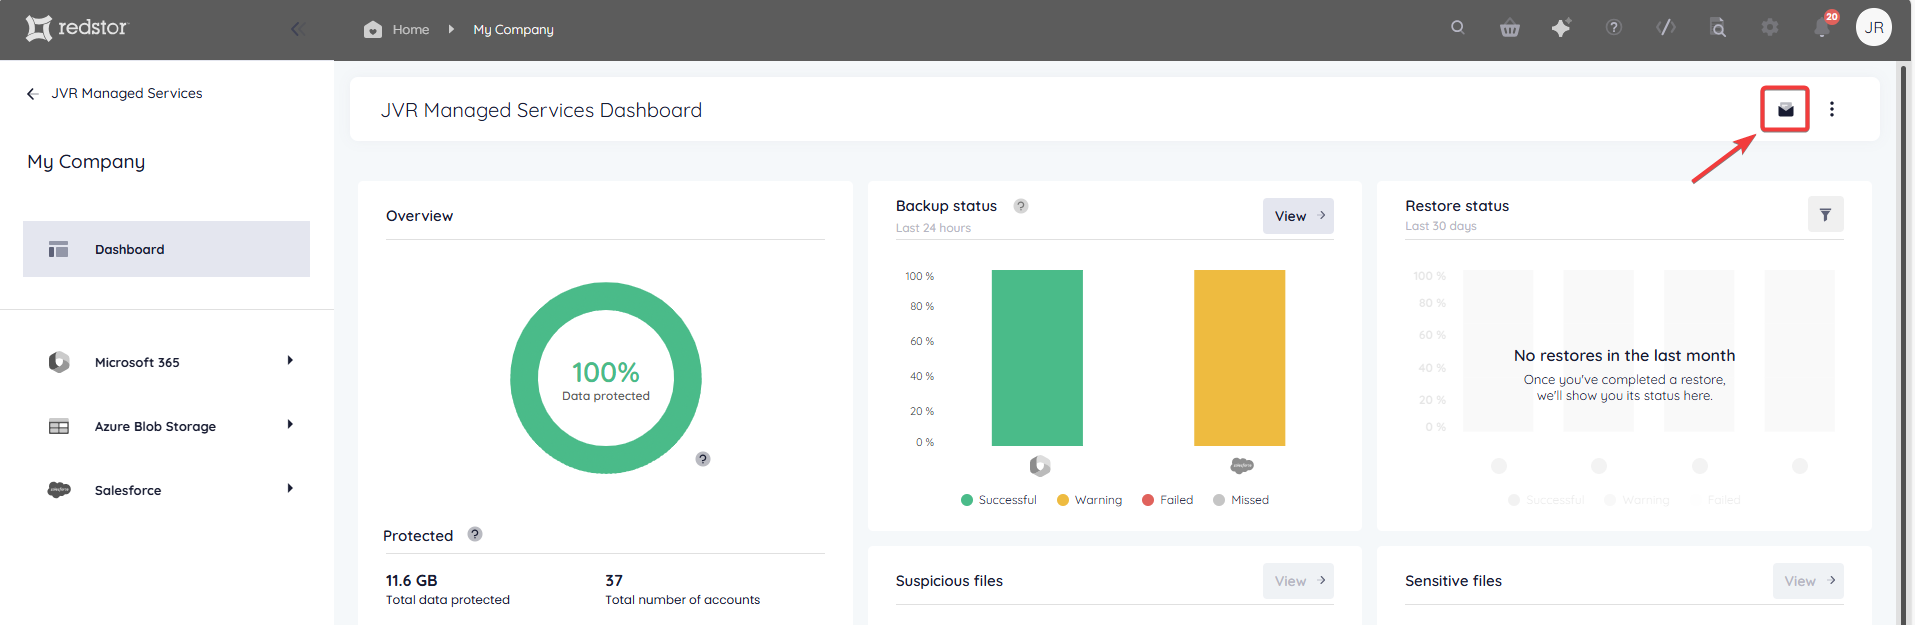The image size is (1915, 625).
Task: Go to Home breadcrumb link
Action: (x=410, y=29)
